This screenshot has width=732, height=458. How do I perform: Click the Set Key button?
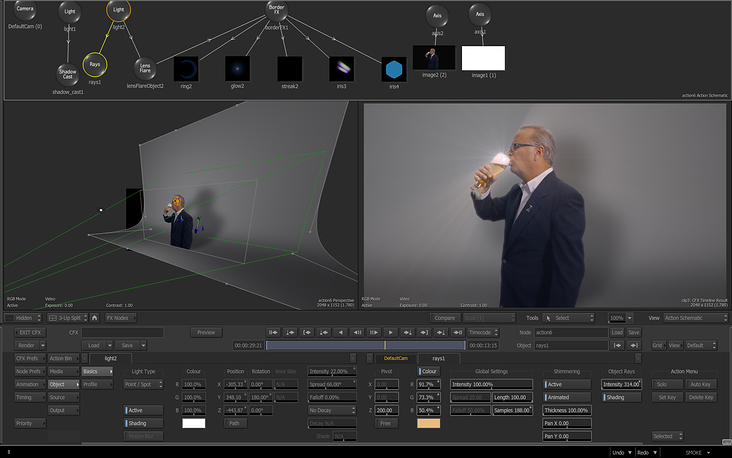667,397
